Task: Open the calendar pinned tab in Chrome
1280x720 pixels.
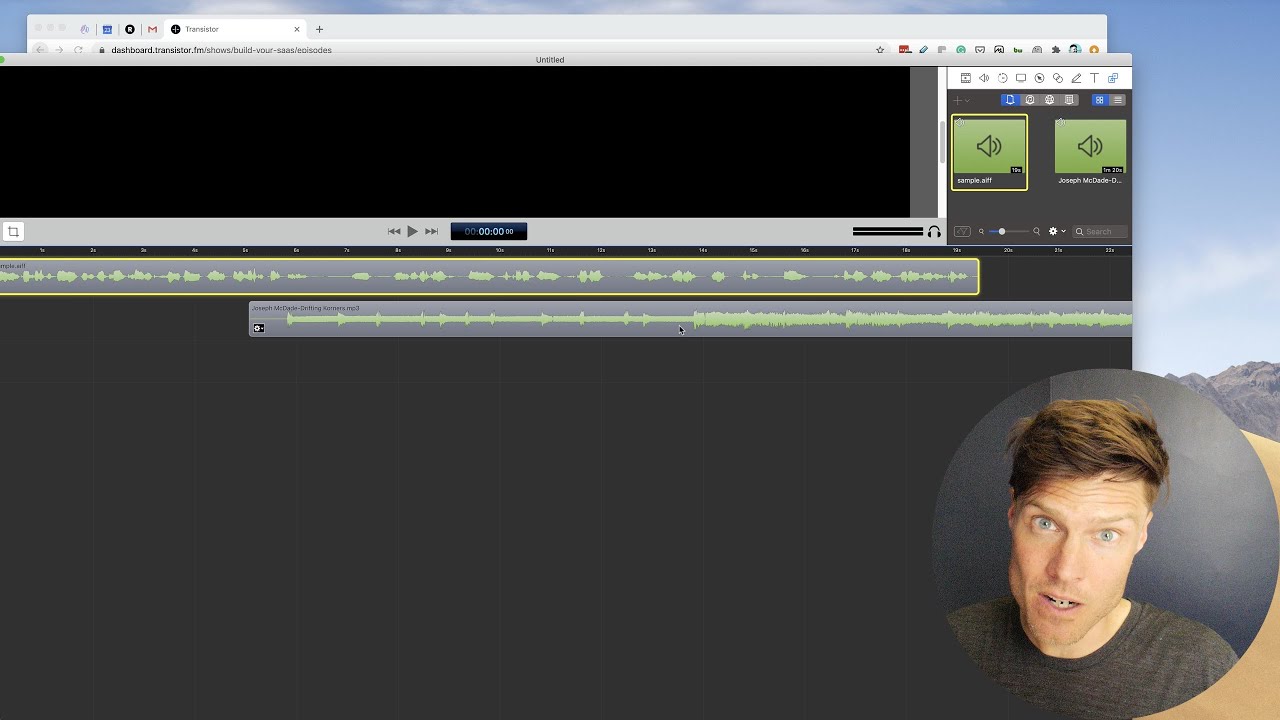Action: (107, 29)
